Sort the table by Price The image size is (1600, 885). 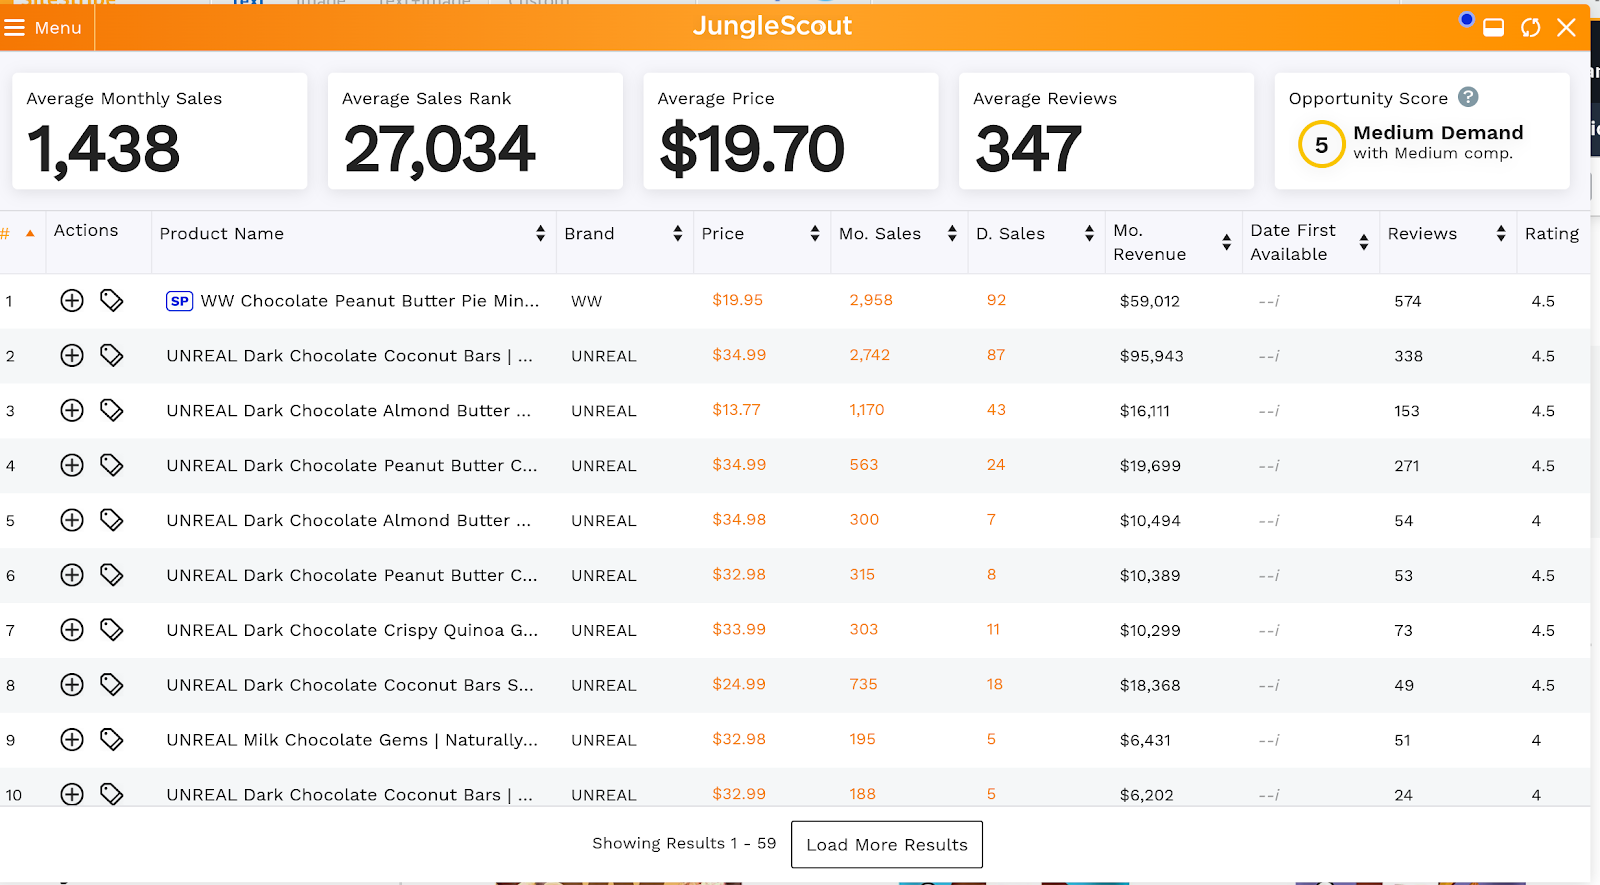point(815,234)
